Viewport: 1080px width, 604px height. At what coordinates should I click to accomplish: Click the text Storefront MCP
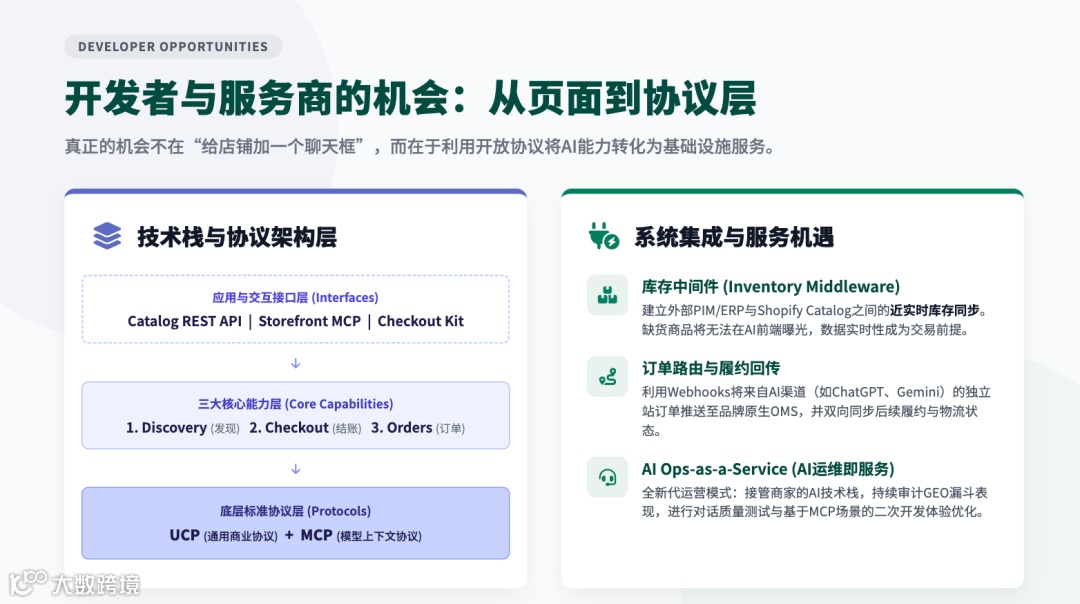309,321
